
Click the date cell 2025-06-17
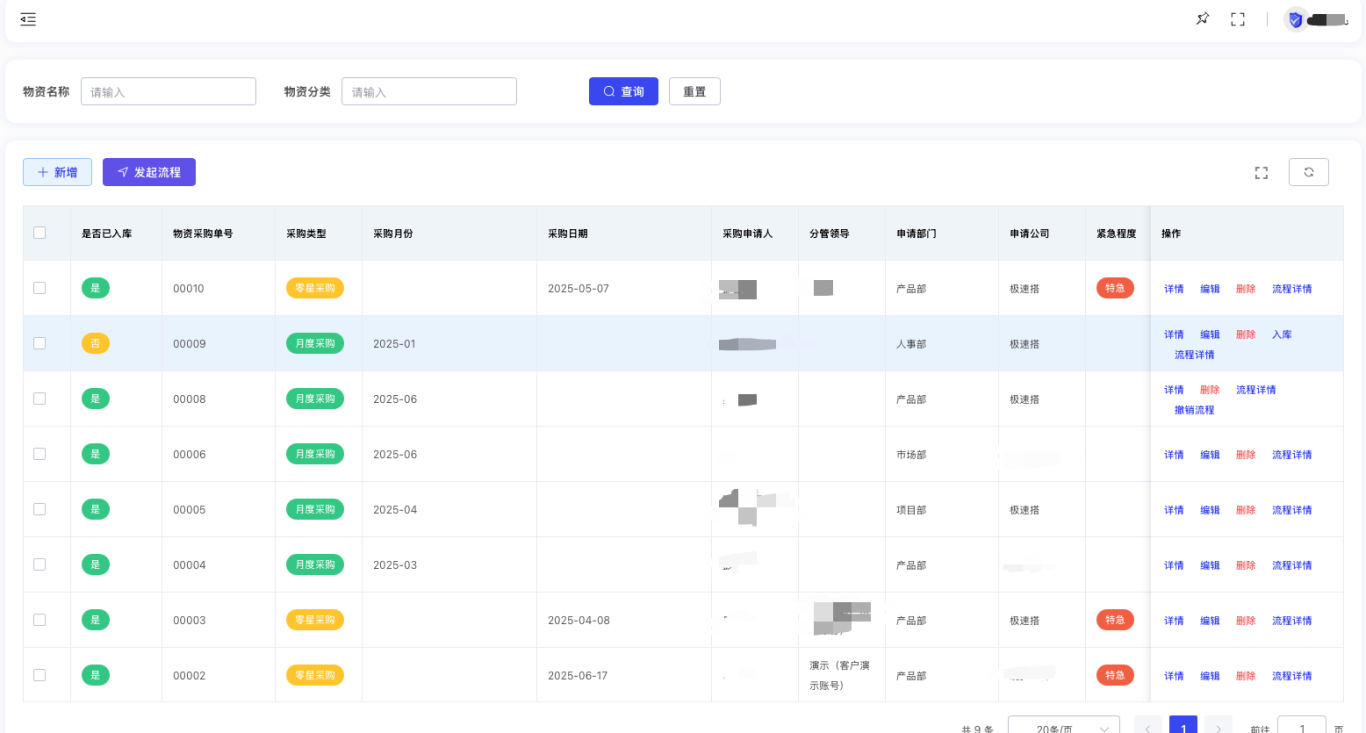click(578, 675)
